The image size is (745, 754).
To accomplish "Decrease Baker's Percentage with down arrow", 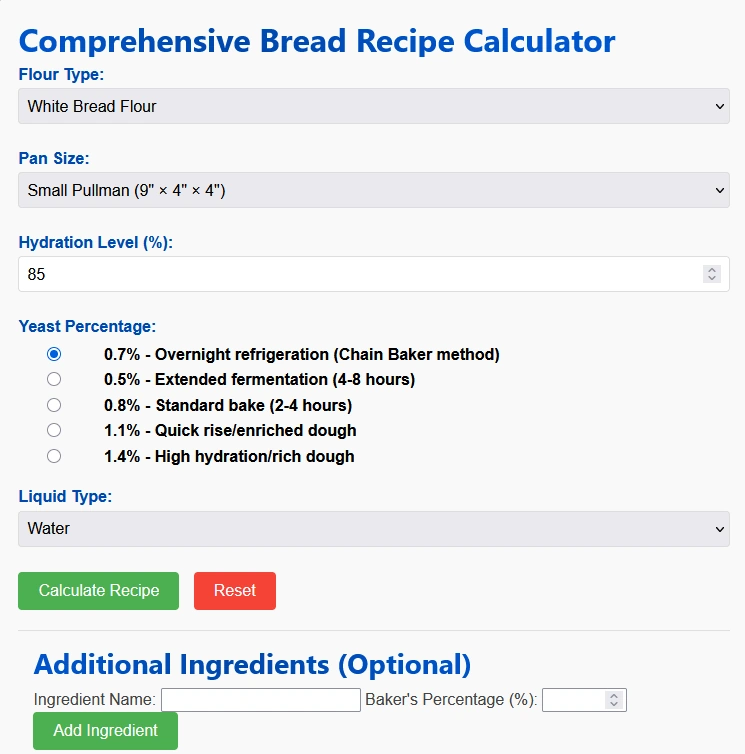I will tap(614, 704).
